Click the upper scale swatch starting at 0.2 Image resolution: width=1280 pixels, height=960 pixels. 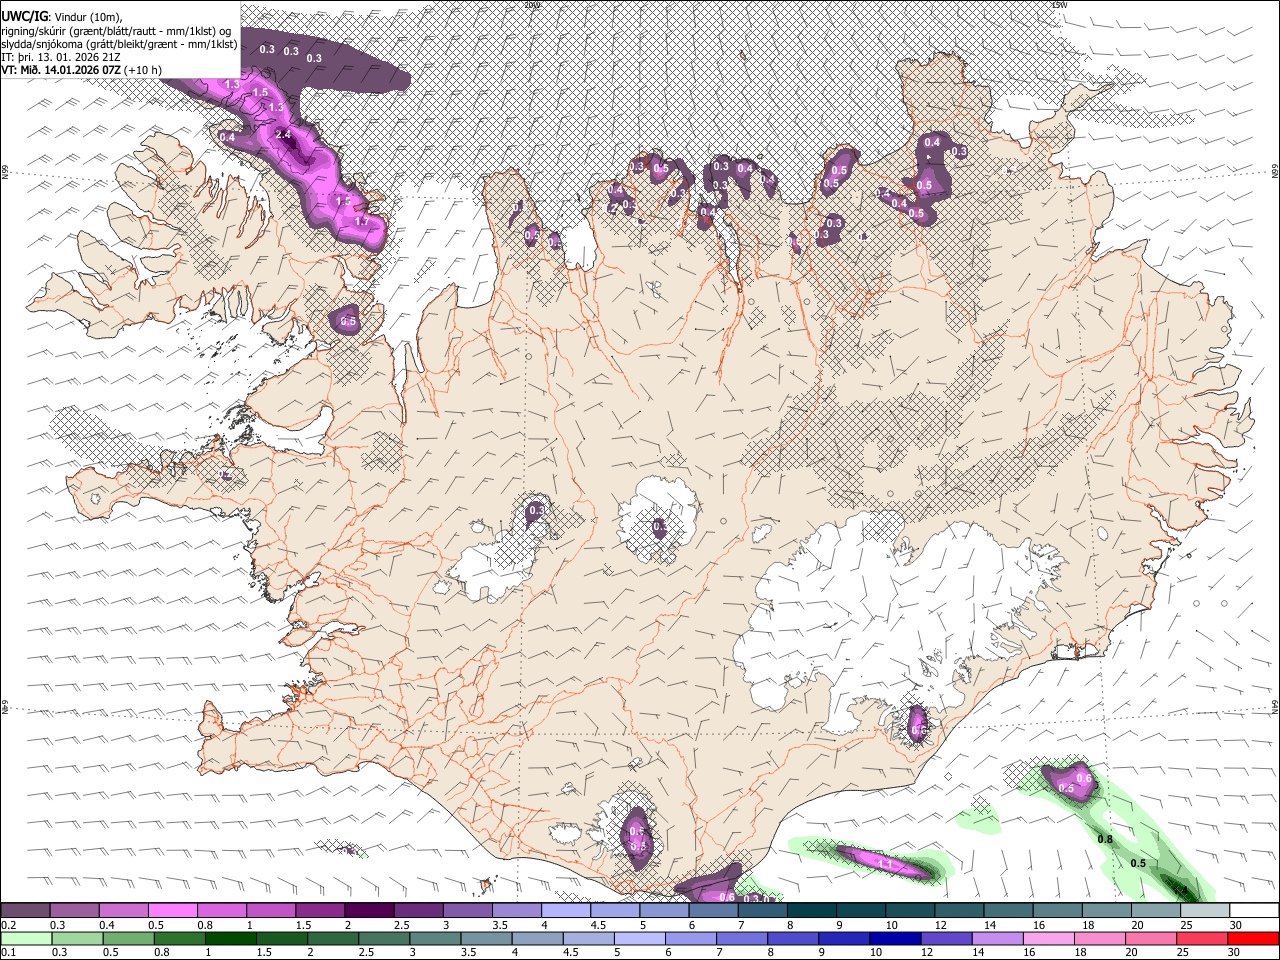26,910
